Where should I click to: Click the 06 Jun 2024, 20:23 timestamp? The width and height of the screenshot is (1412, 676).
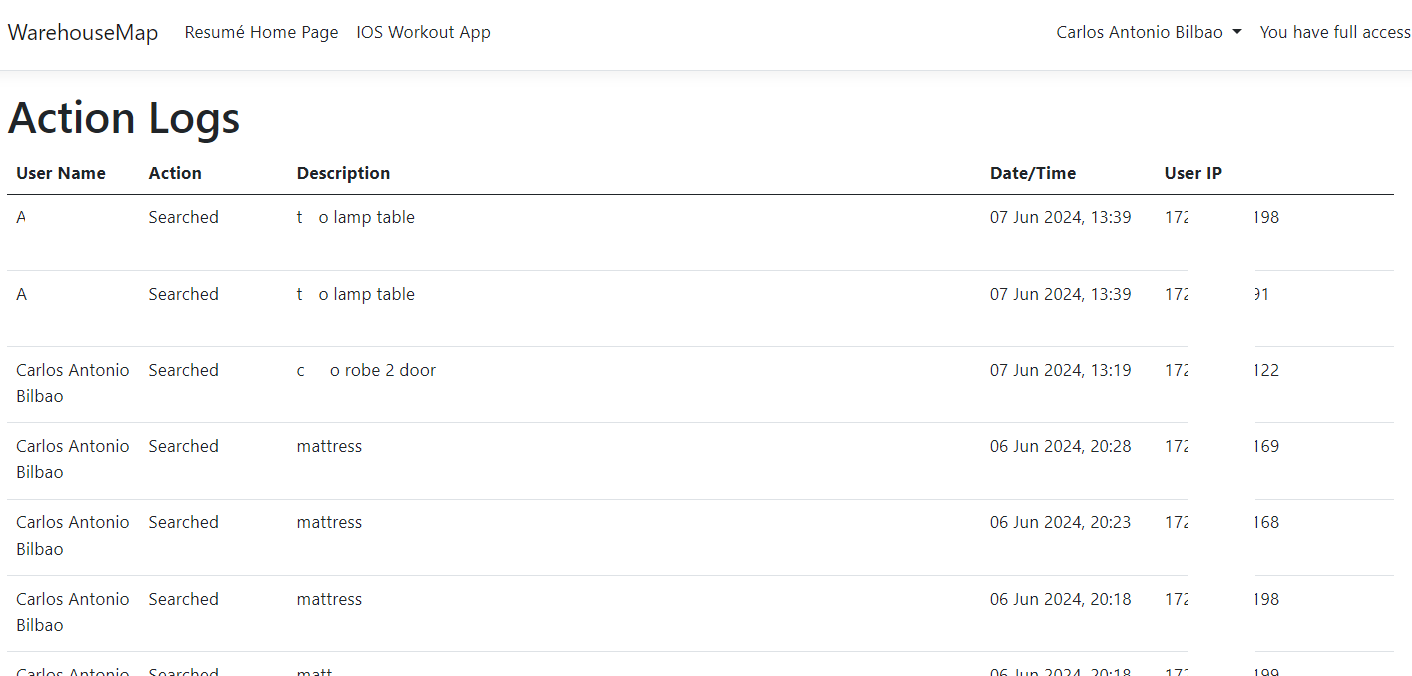pos(1060,522)
